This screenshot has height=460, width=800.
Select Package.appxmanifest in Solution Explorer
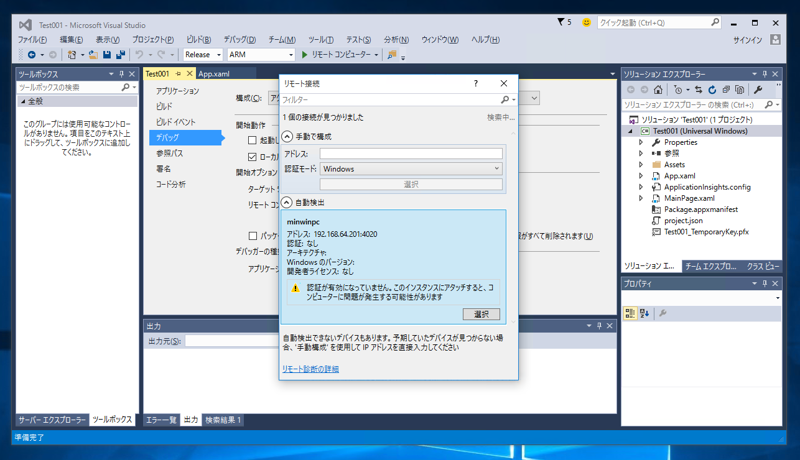[x=701, y=210]
